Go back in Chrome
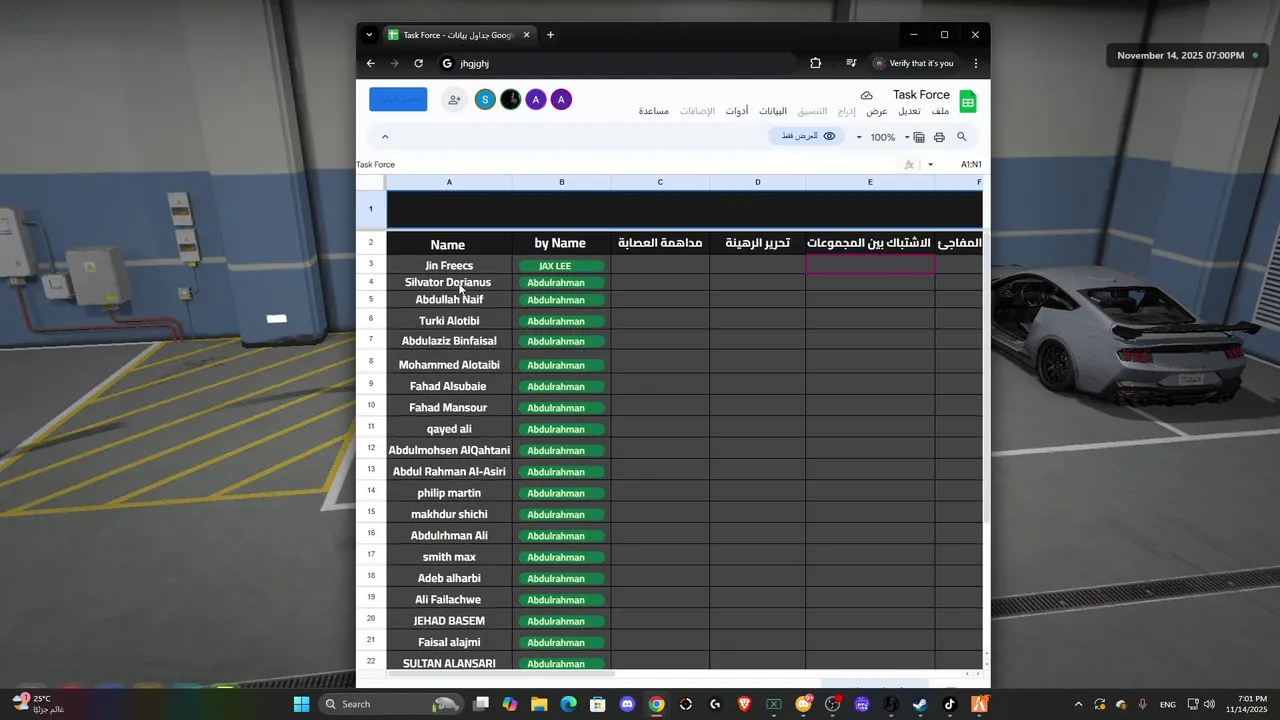This screenshot has height=720, width=1280. point(370,63)
